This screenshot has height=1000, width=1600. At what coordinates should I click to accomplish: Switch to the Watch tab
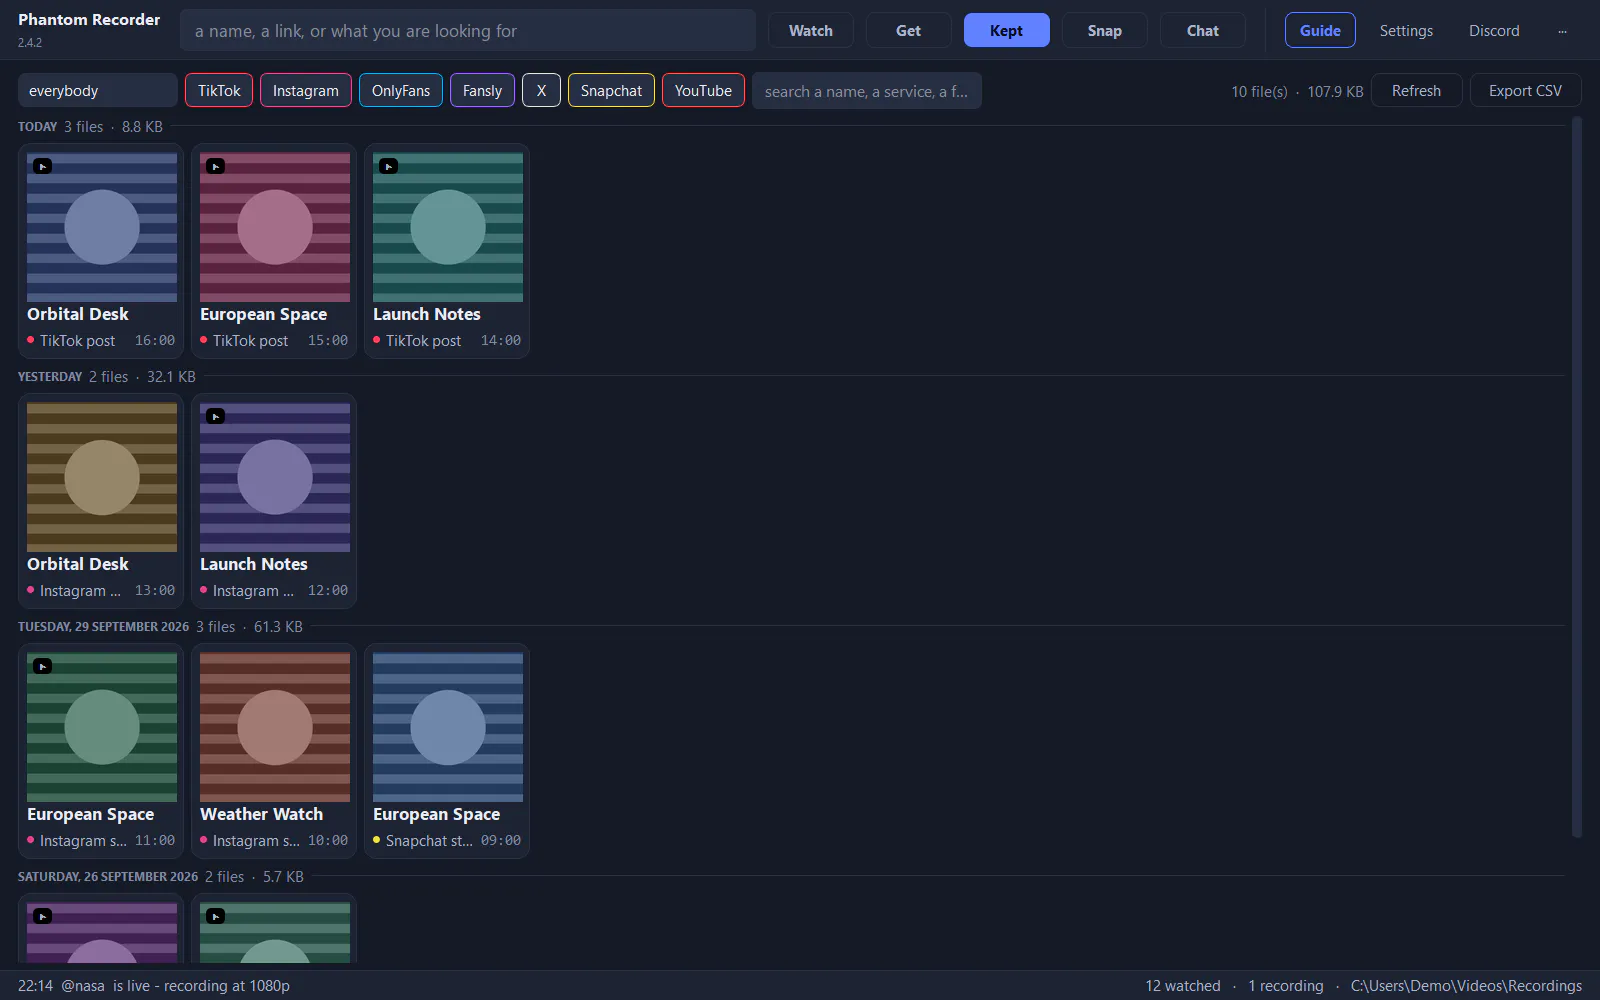pos(811,31)
